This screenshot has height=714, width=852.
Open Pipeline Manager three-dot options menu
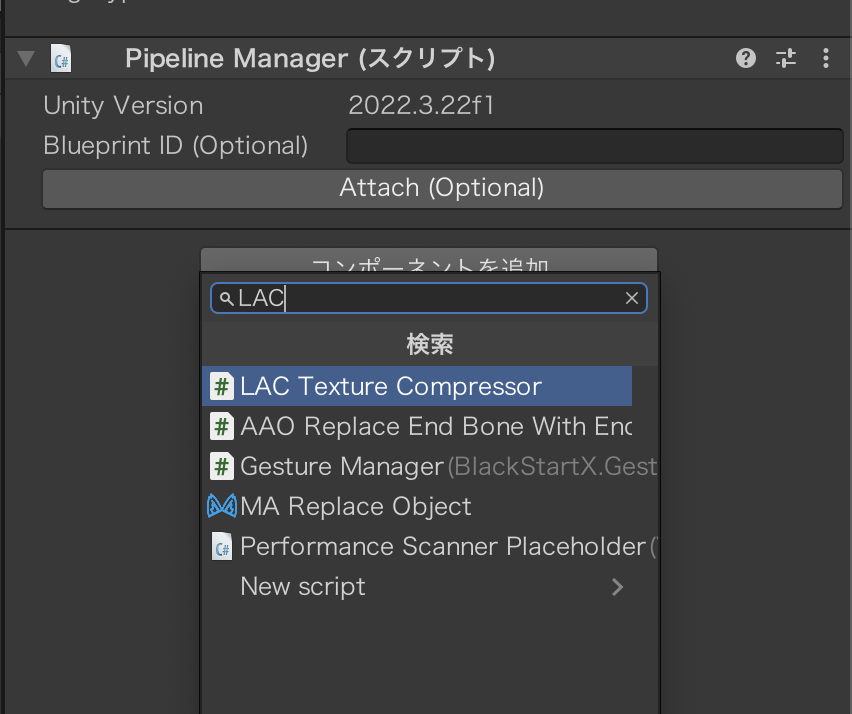pyautogui.click(x=826, y=58)
